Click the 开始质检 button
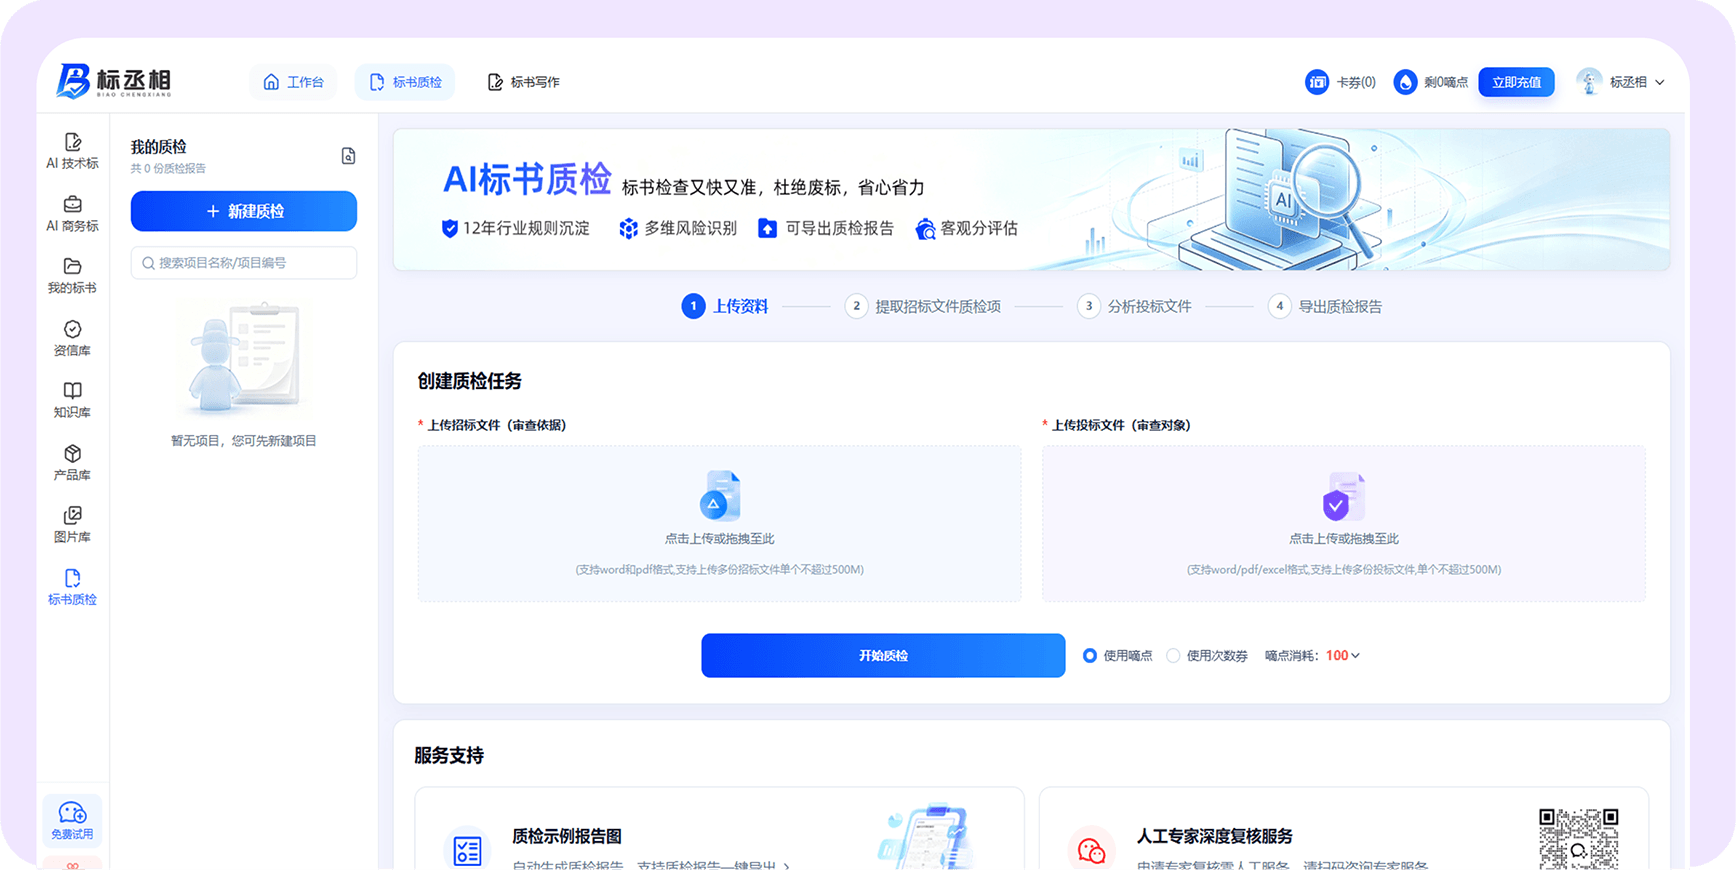 [x=883, y=655]
